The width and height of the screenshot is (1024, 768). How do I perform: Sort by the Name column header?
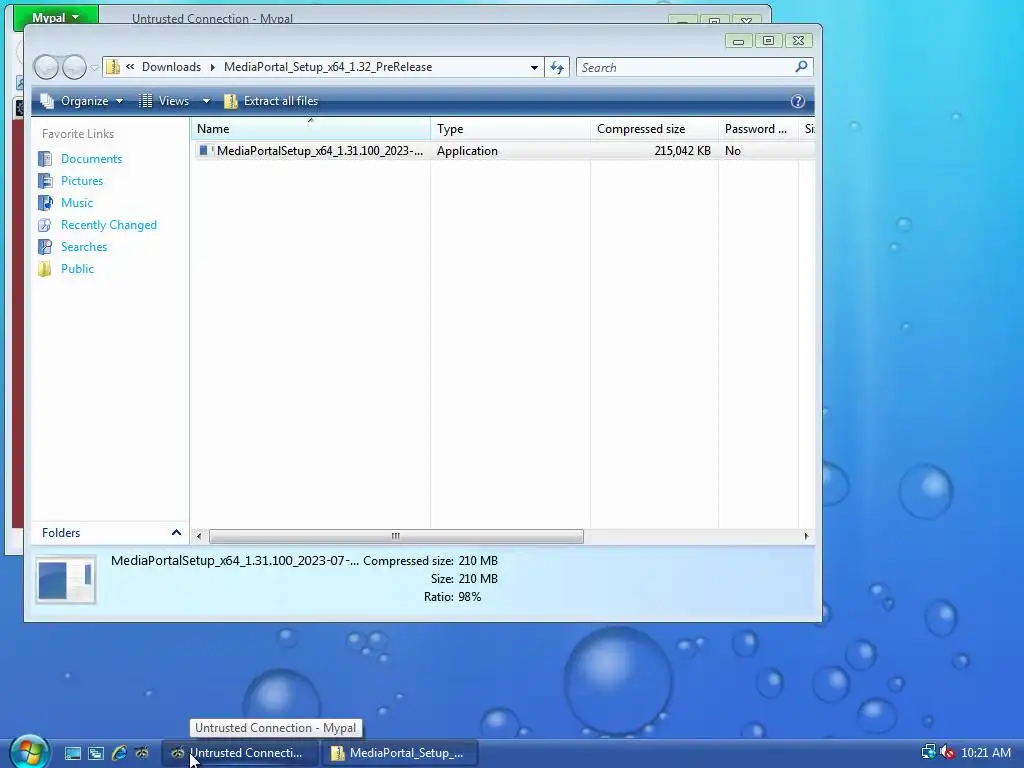pyautogui.click(x=311, y=129)
